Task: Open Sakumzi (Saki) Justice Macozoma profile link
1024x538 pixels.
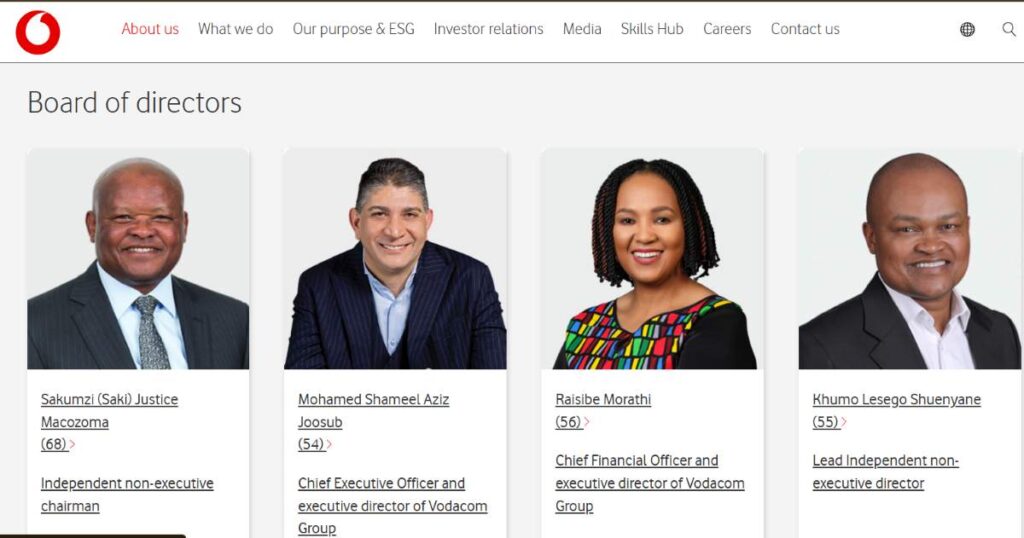Action: 109,411
